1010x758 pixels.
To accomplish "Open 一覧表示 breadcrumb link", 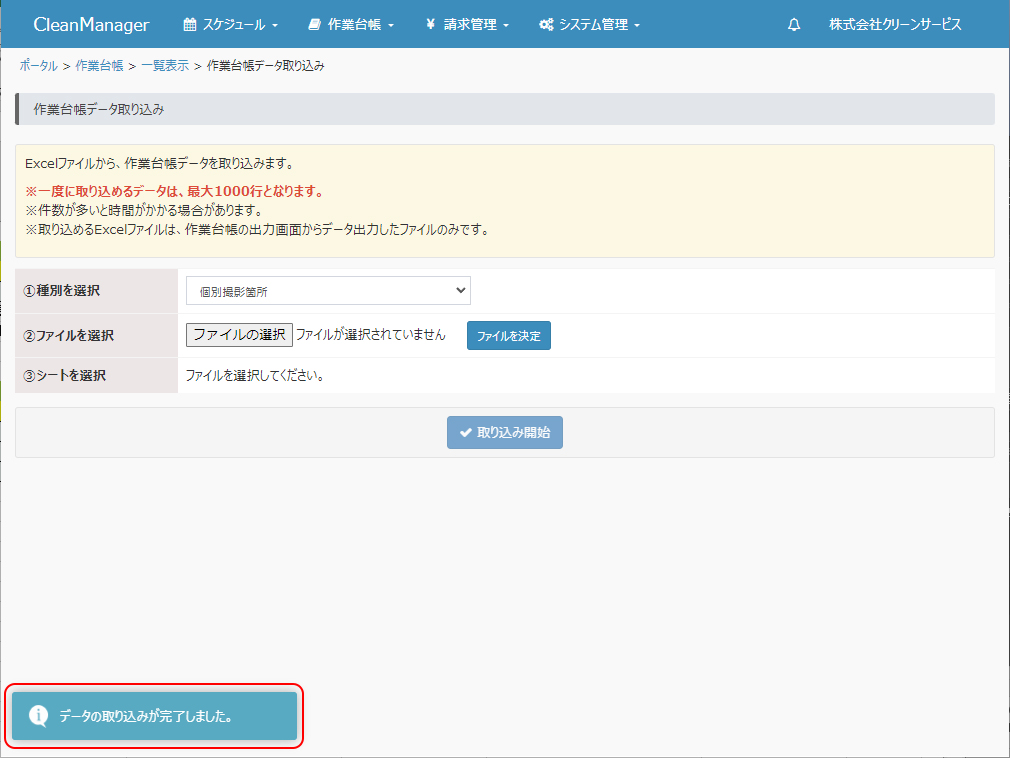I will (x=164, y=66).
